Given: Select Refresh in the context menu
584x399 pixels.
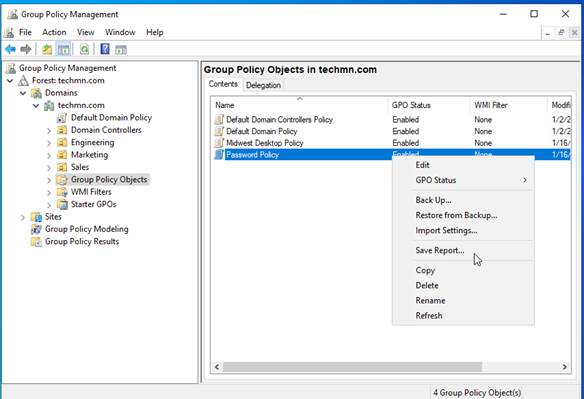Looking at the screenshot, I should (463, 316).
